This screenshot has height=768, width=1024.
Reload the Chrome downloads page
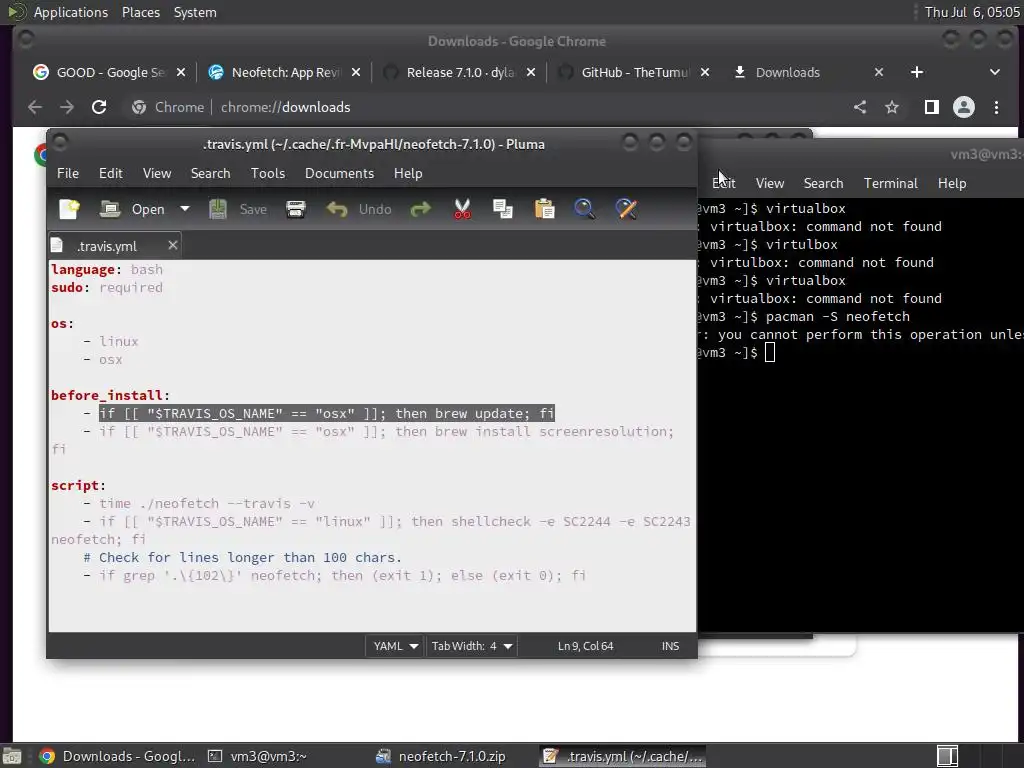[x=99, y=107]
